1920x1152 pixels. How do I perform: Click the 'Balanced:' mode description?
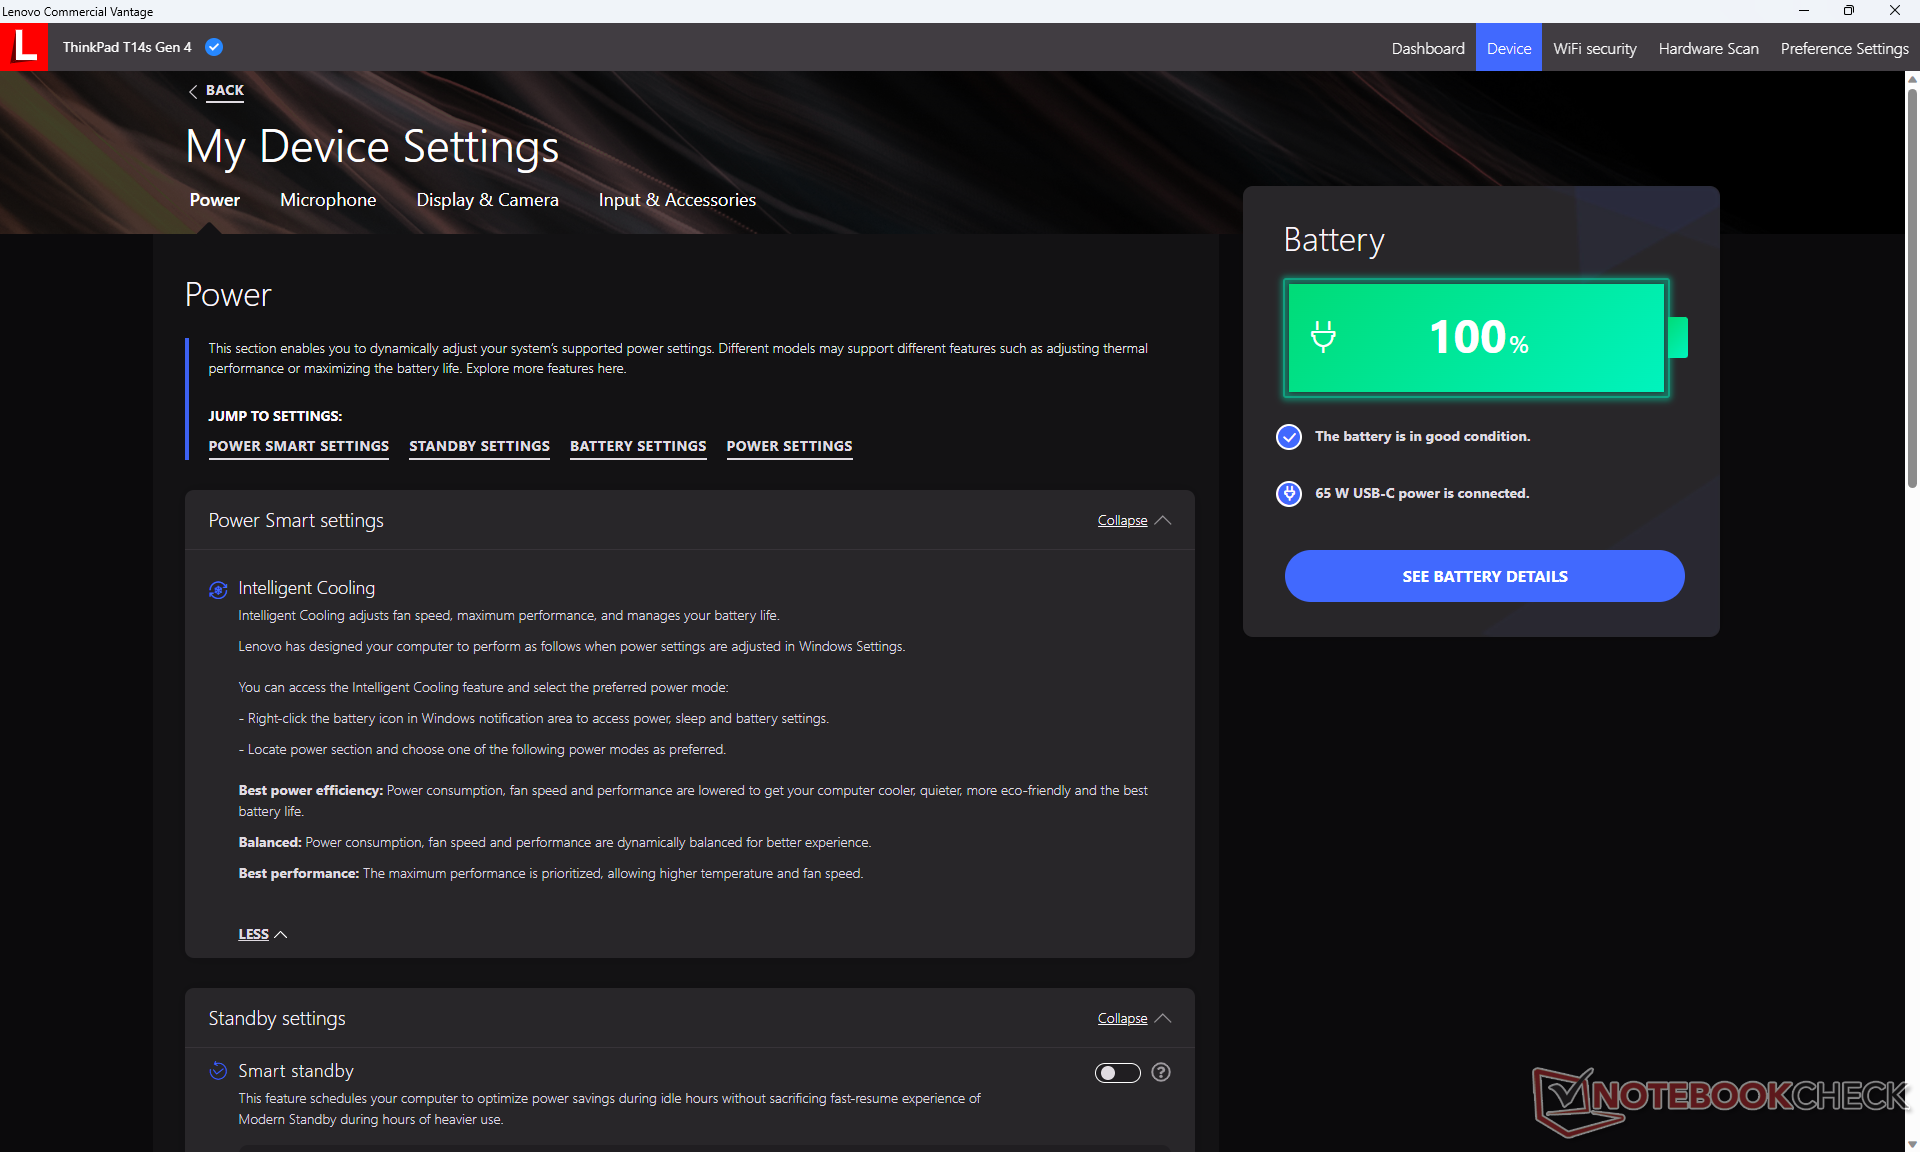click(555, 842)
